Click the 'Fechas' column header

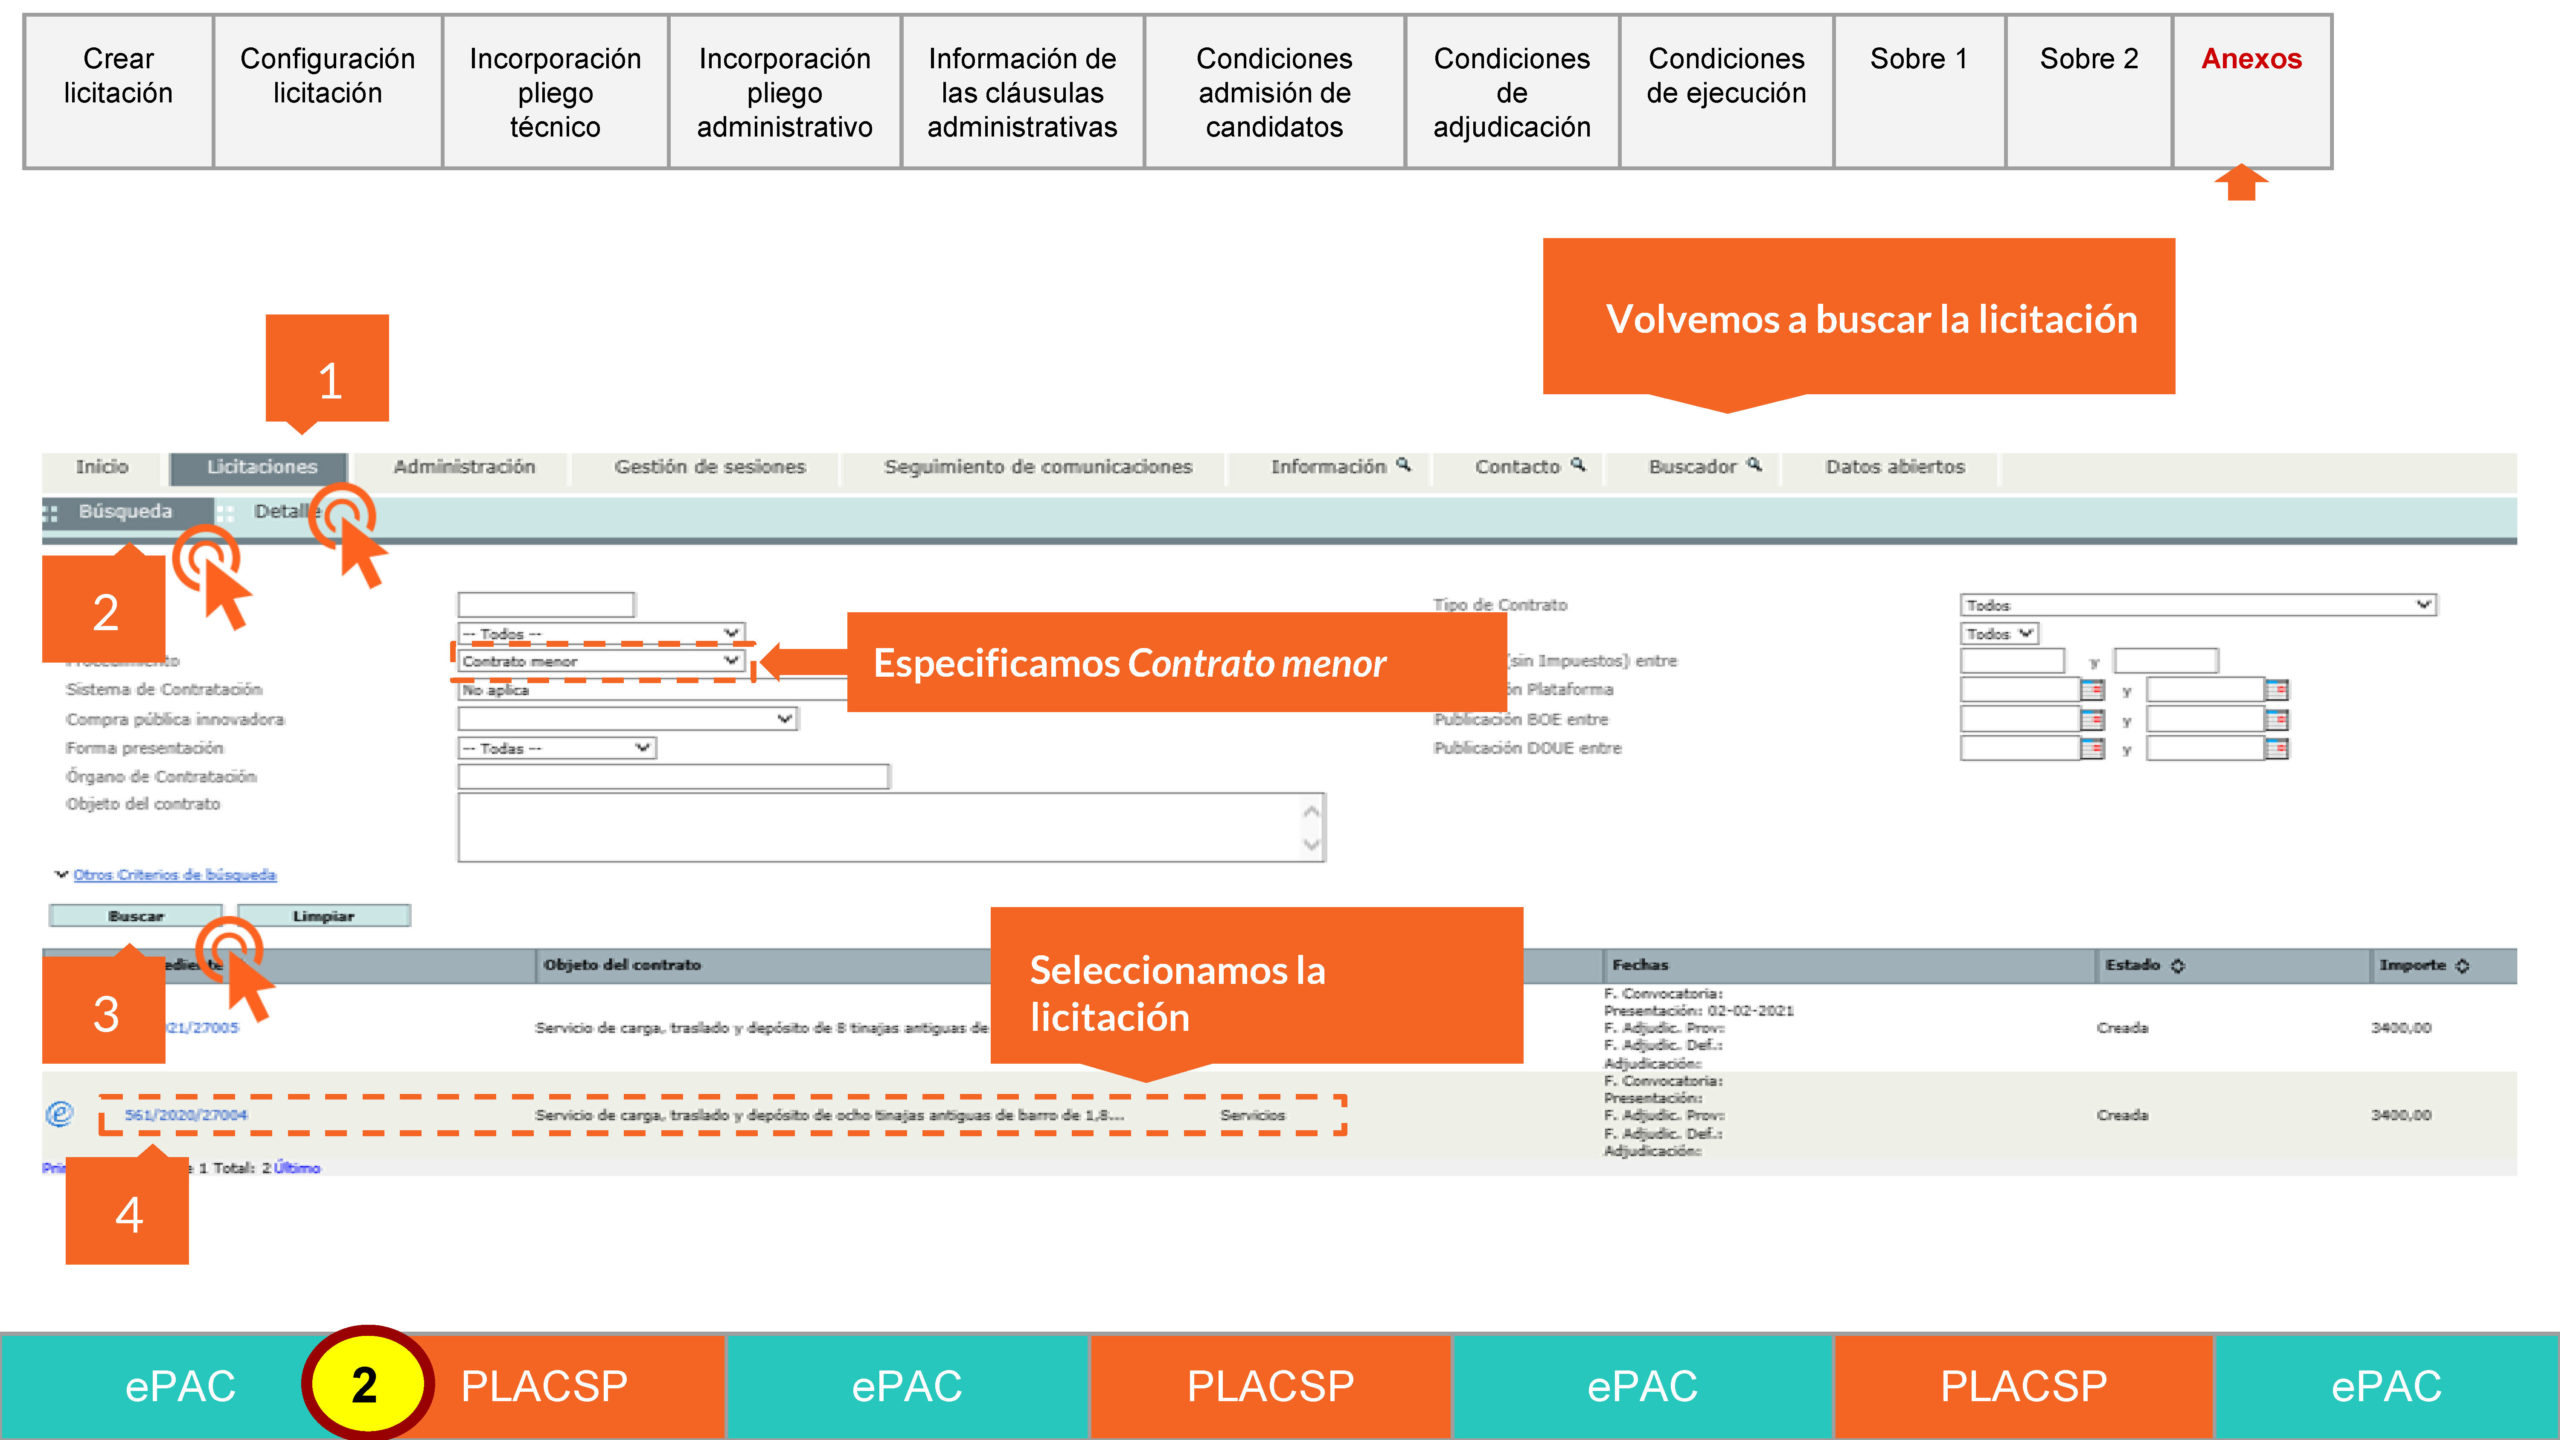point(1640,965)
